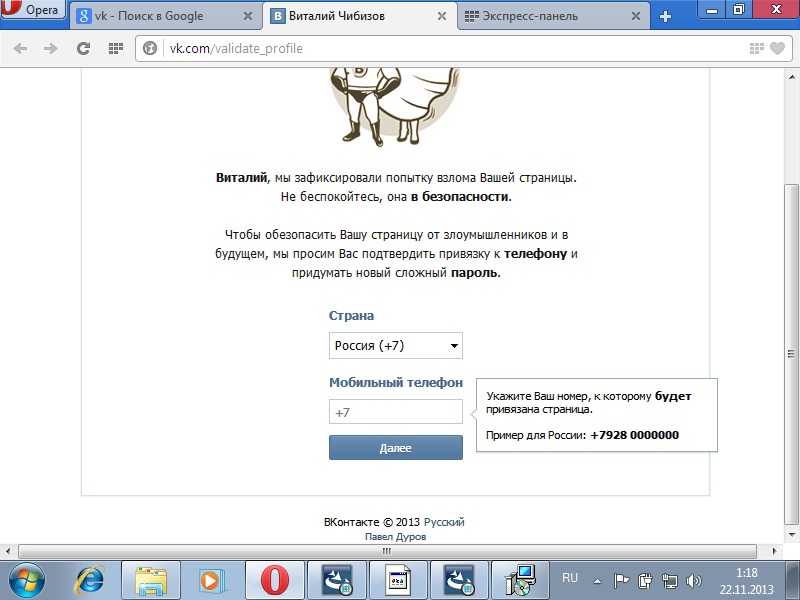This screenshot has width=800, height=600.
Task: Switch to Opera taskbar button
Action: pos(274,581)
